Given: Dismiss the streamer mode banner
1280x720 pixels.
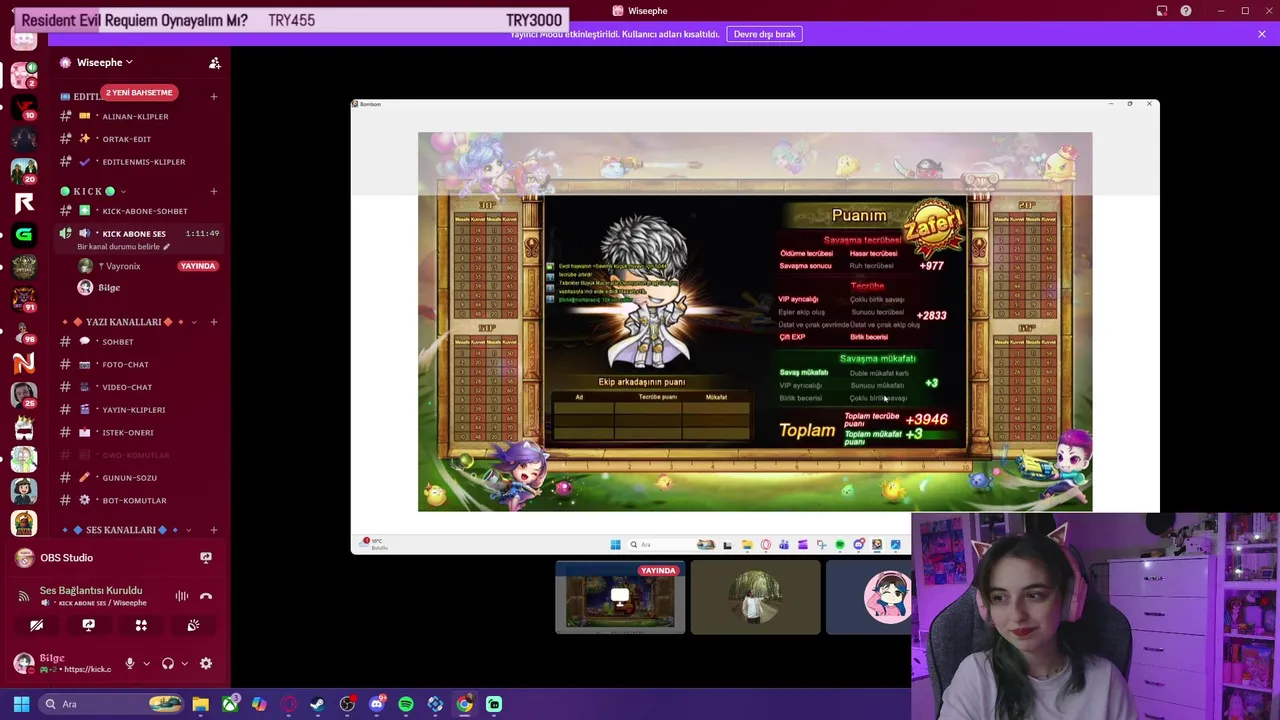Looking at the screenshot, I should point(1262,34).
